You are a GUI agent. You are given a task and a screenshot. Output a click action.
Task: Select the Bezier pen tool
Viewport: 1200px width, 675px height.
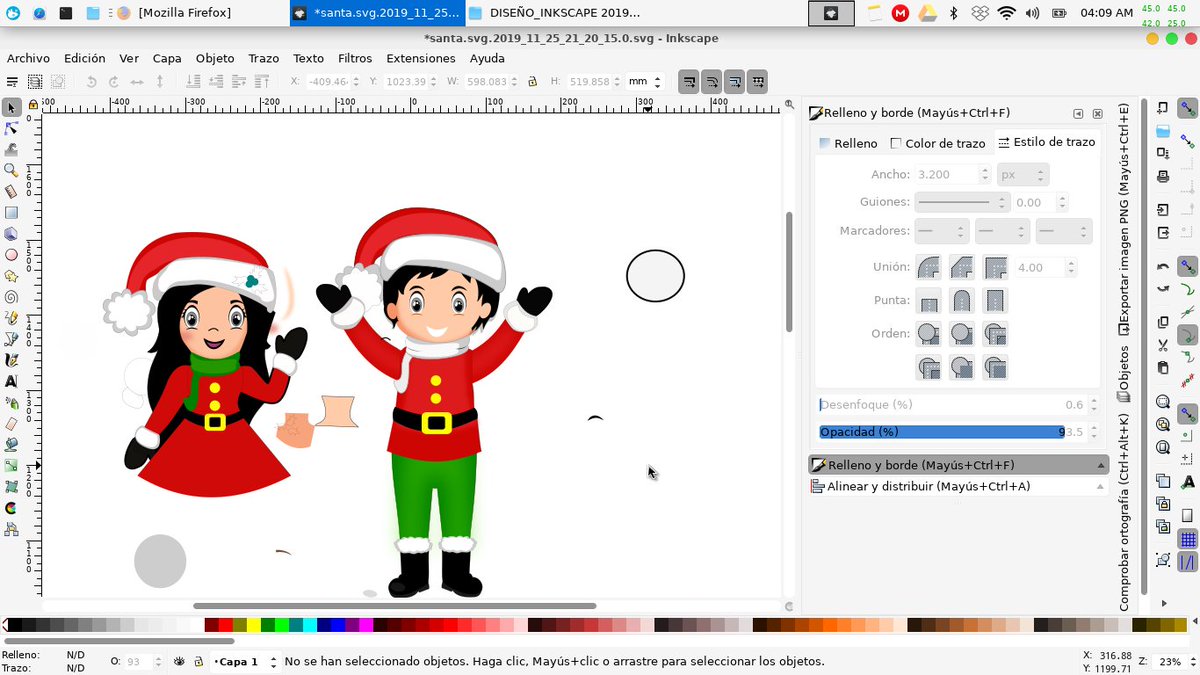[11, 338]
